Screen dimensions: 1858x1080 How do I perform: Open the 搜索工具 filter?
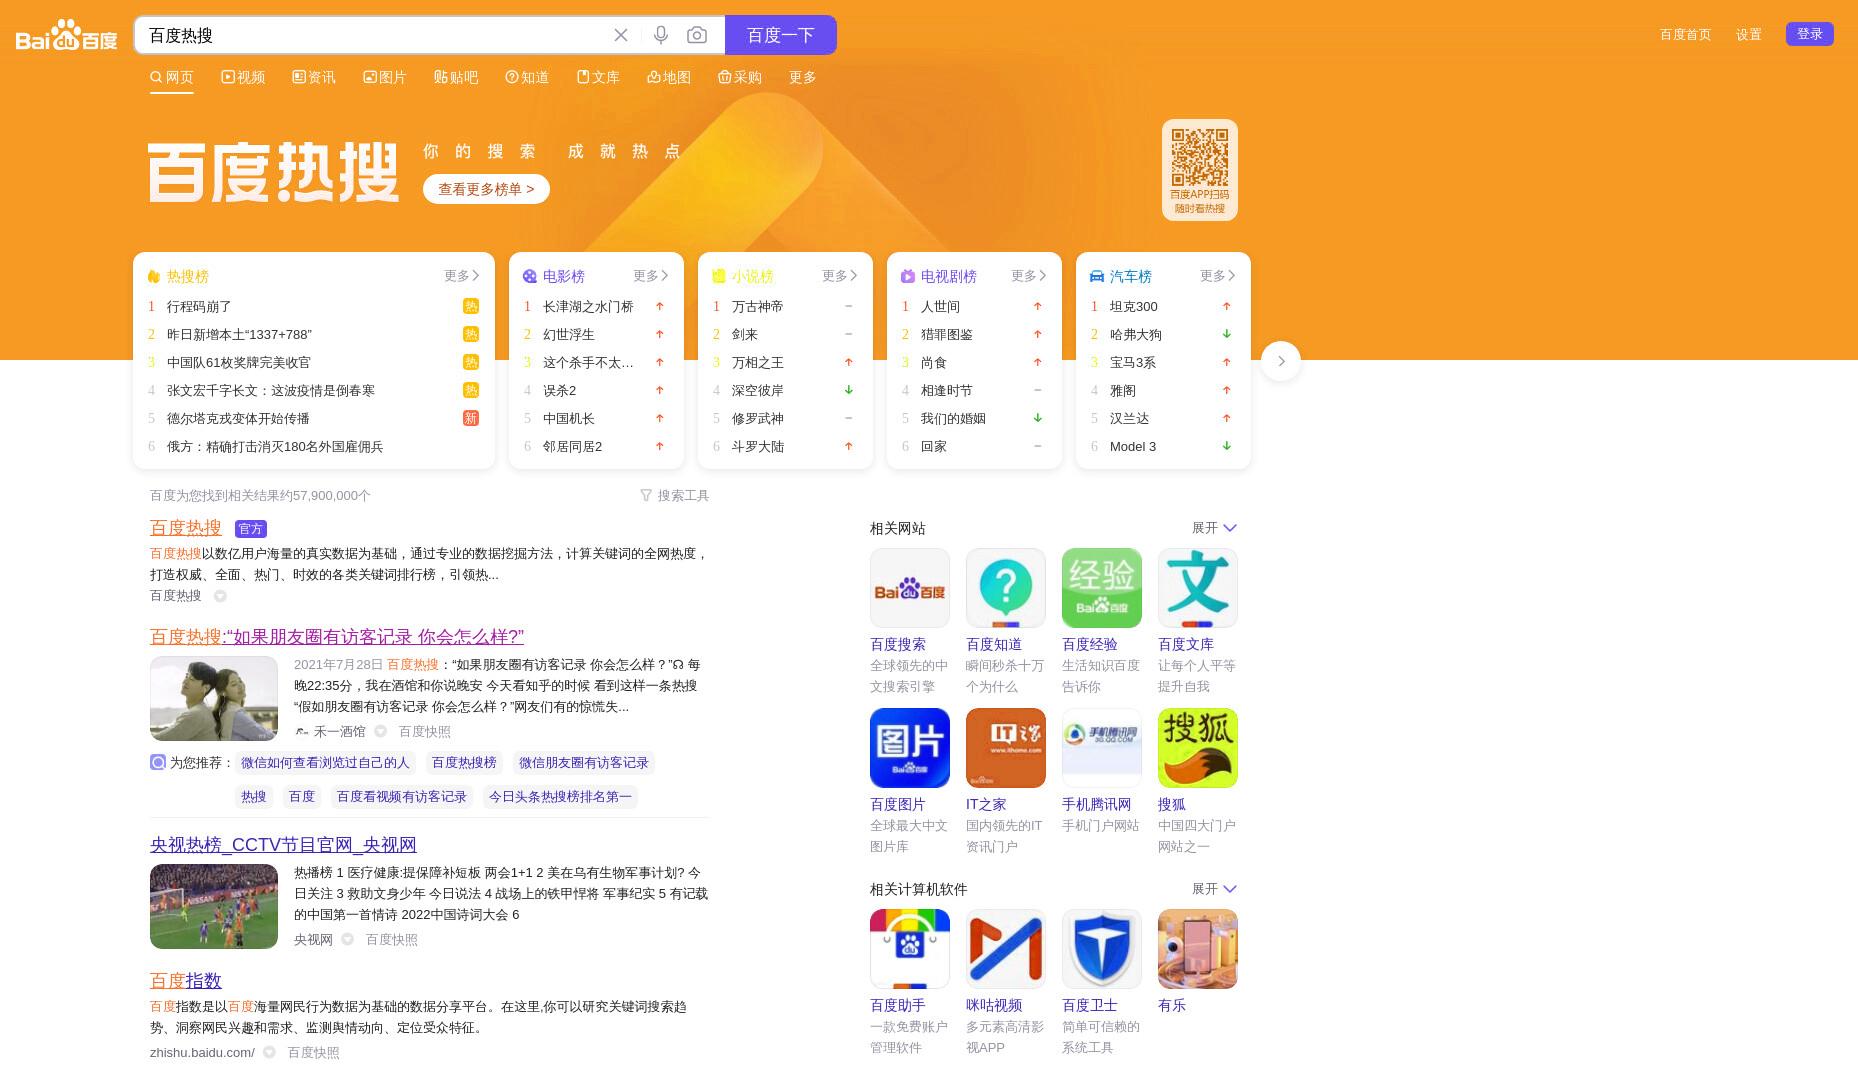(x=675, y=495)
